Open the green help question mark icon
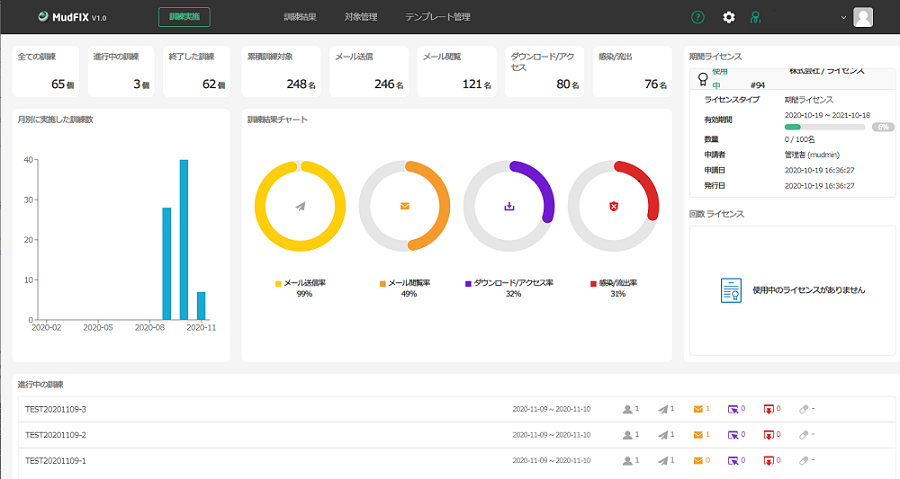Viewport: 900px width, 479px height. click(698, 17)
